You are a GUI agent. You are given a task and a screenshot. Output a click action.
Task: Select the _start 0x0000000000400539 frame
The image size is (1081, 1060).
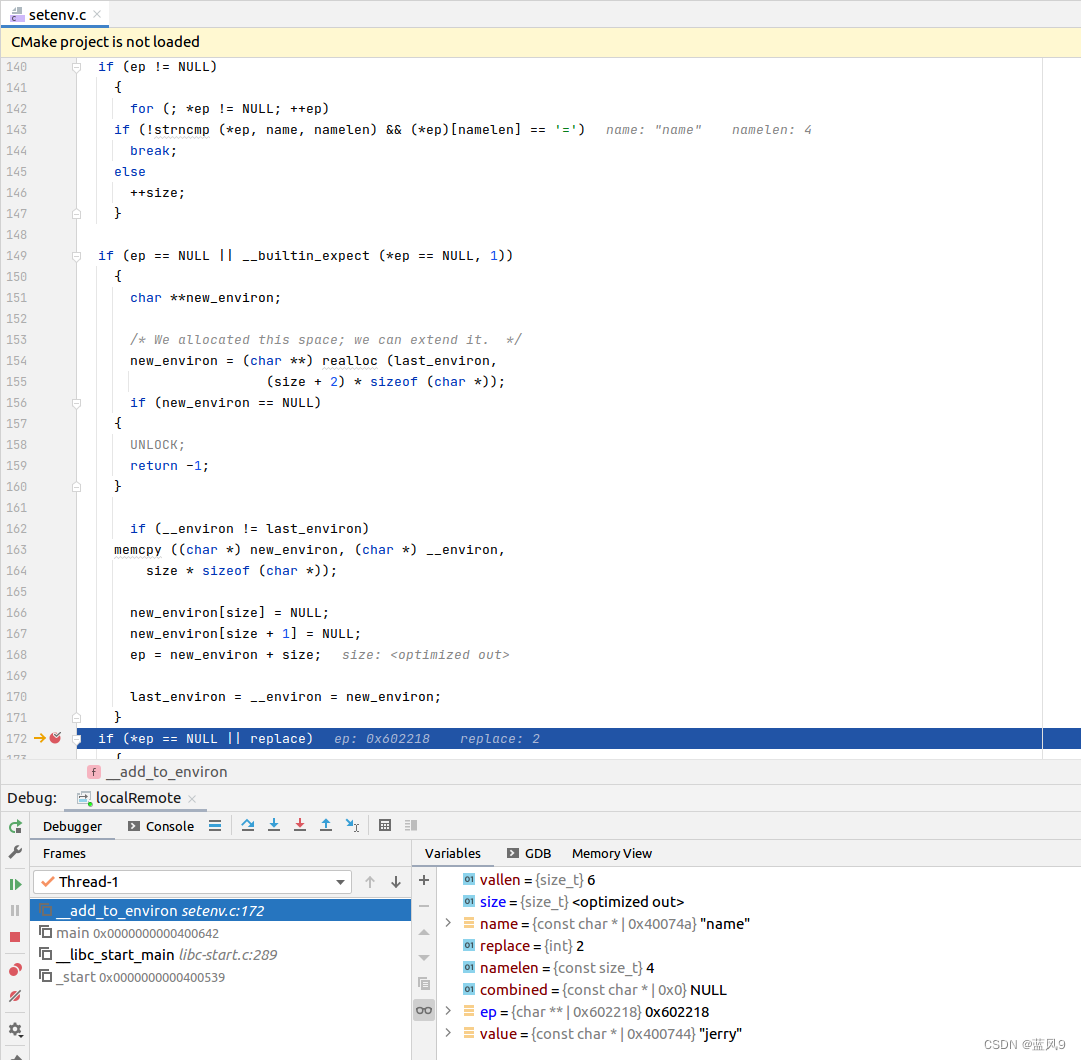pos(221,977)
